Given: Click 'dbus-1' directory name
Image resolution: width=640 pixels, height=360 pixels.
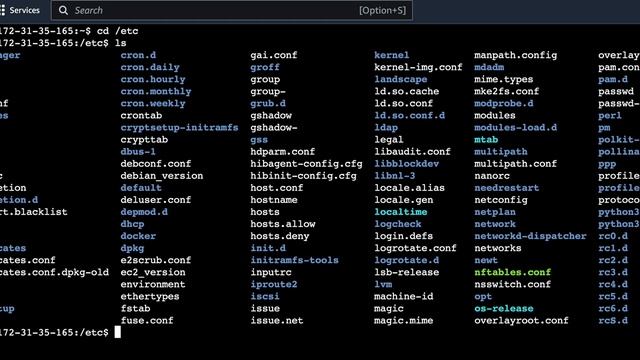Looking at the screenshot, I should 138,151.
